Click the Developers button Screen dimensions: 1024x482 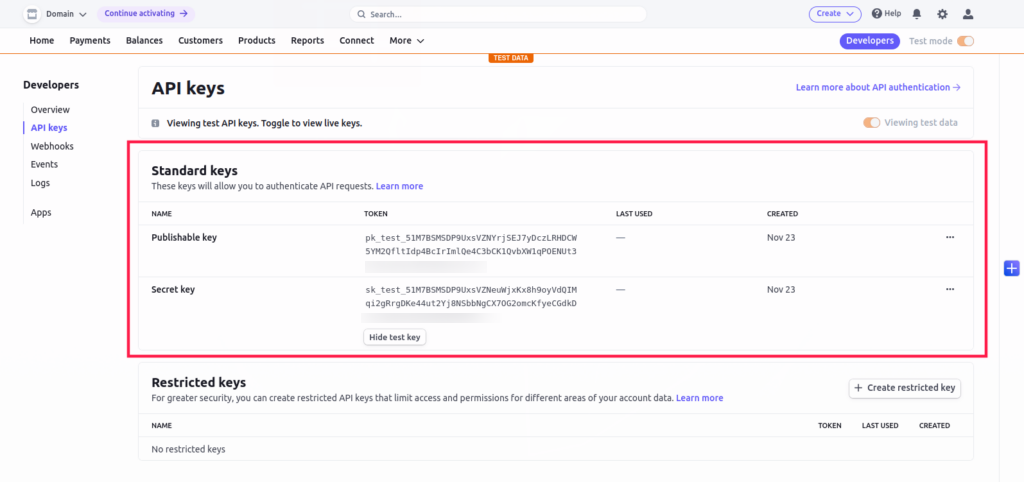point(870,40)
